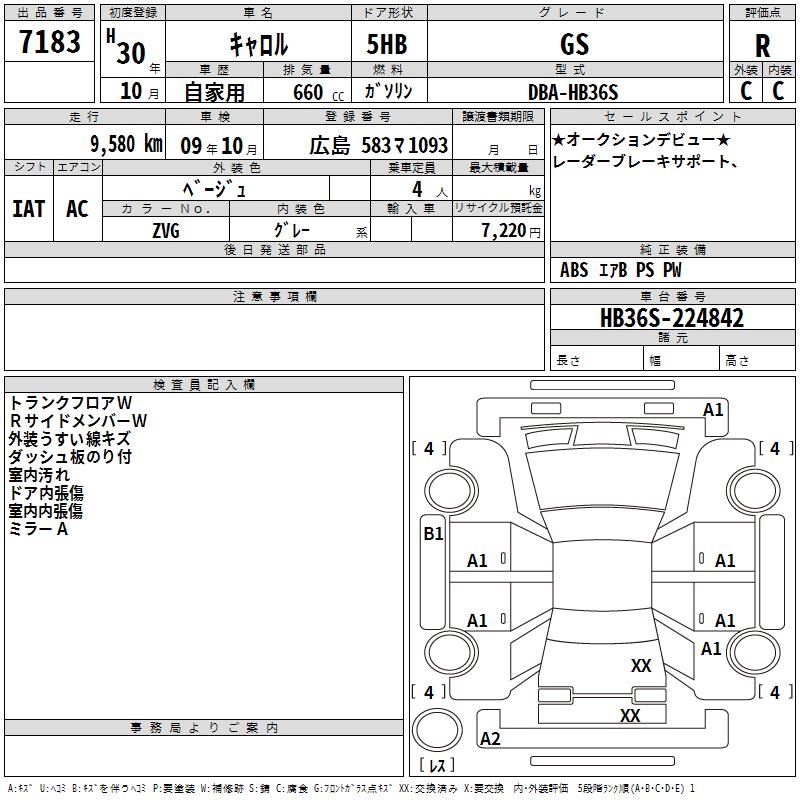
Task: Click the B1 damage mark on the diagram
Action: coord(433,534)
